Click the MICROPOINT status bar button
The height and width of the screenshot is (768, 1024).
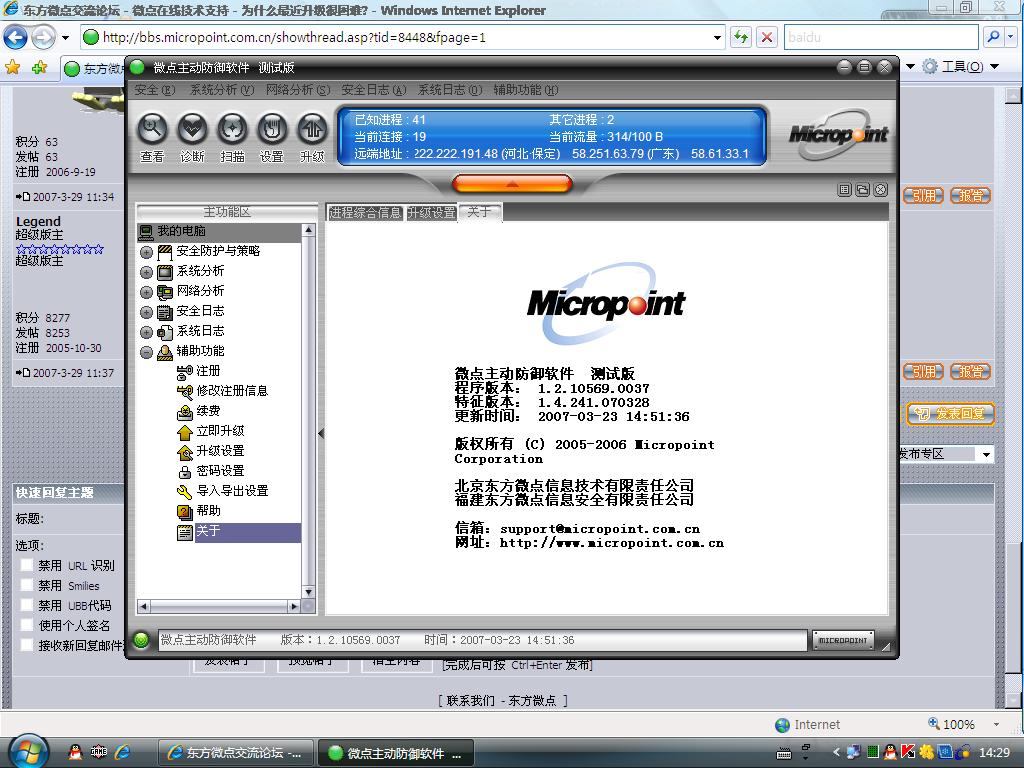tap(843, 640)
